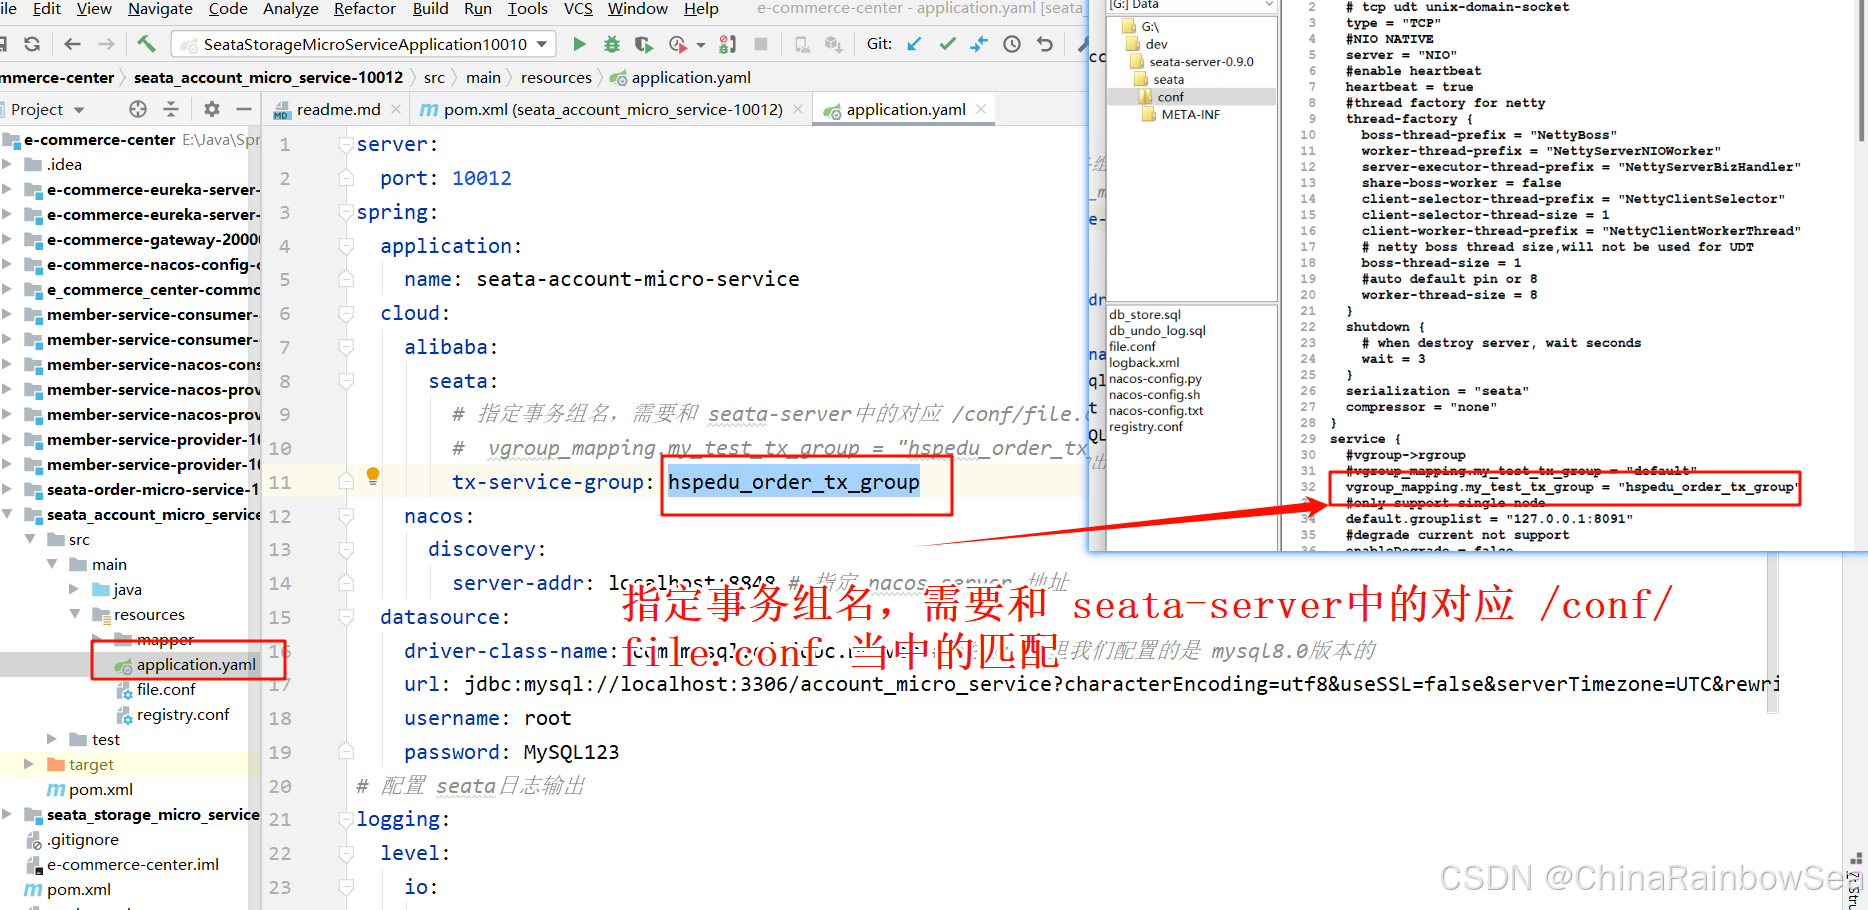Open the Edit menu
The image size is (1868, 910).
(47, 9)
